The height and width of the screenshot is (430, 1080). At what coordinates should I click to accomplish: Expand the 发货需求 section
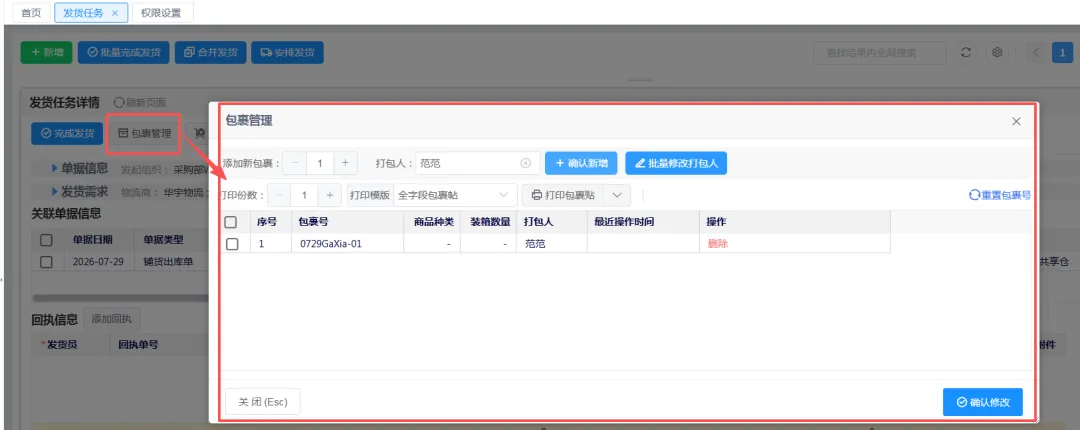point(79,191)
